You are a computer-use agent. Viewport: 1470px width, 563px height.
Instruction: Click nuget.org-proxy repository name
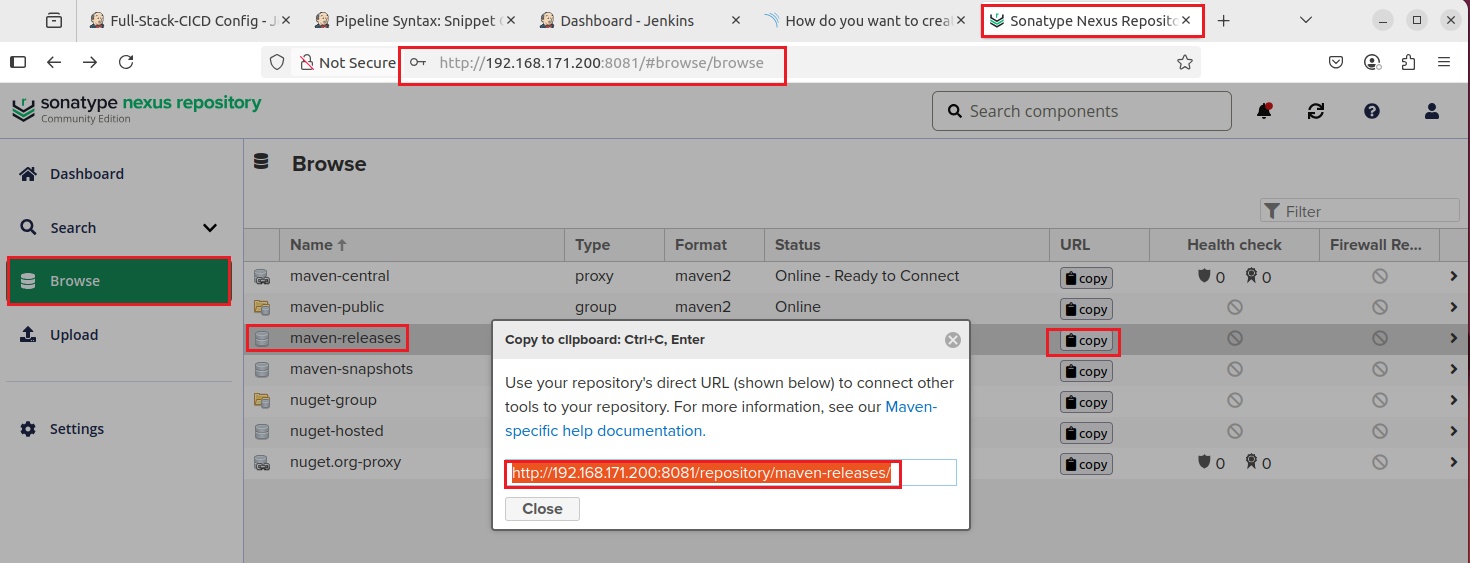click(x=345, y=462)
